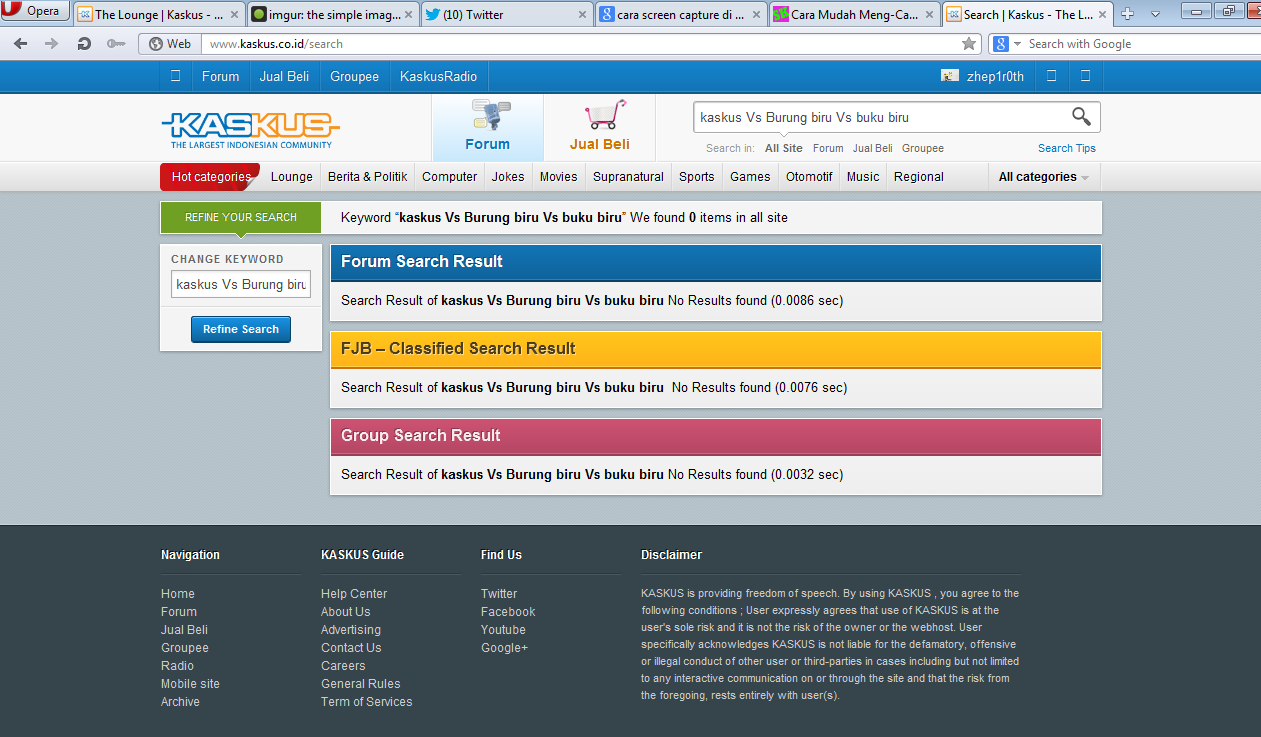Switch to the Twitter browser tab
1261x737 pixels.
coord(505,14)
